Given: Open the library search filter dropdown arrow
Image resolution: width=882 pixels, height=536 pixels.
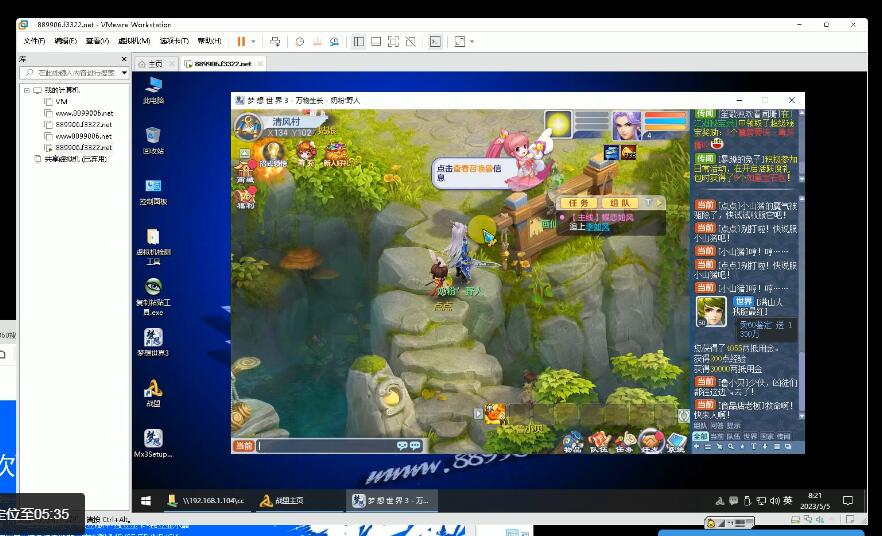Looking at the screenshot, I should click(x=124, y=73).
